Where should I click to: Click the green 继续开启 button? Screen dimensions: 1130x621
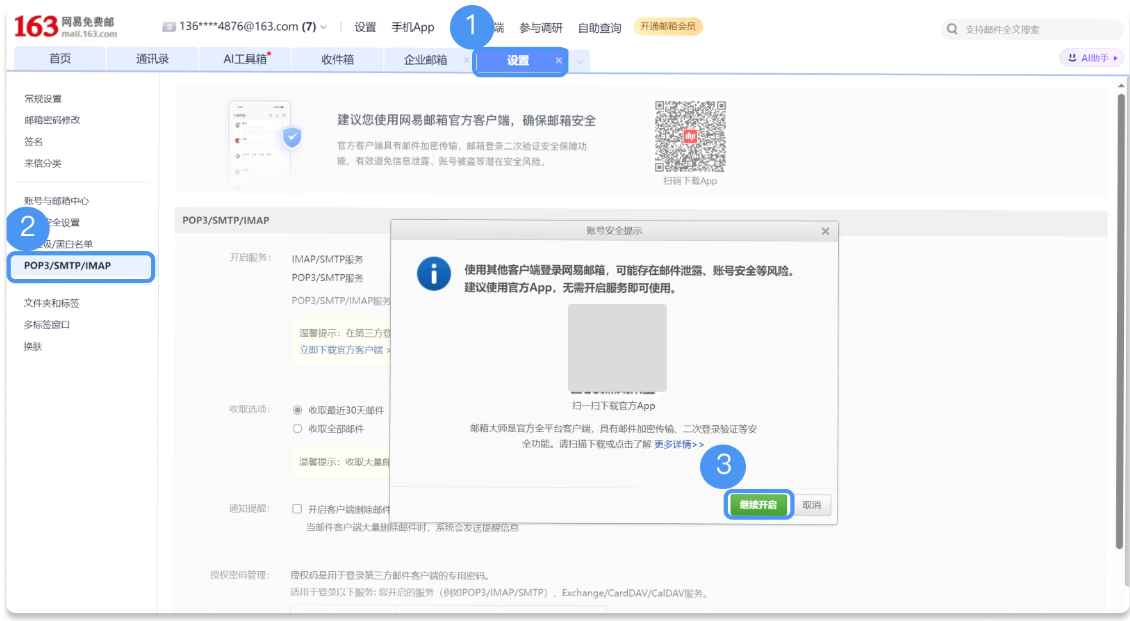(x=758, y=504)
